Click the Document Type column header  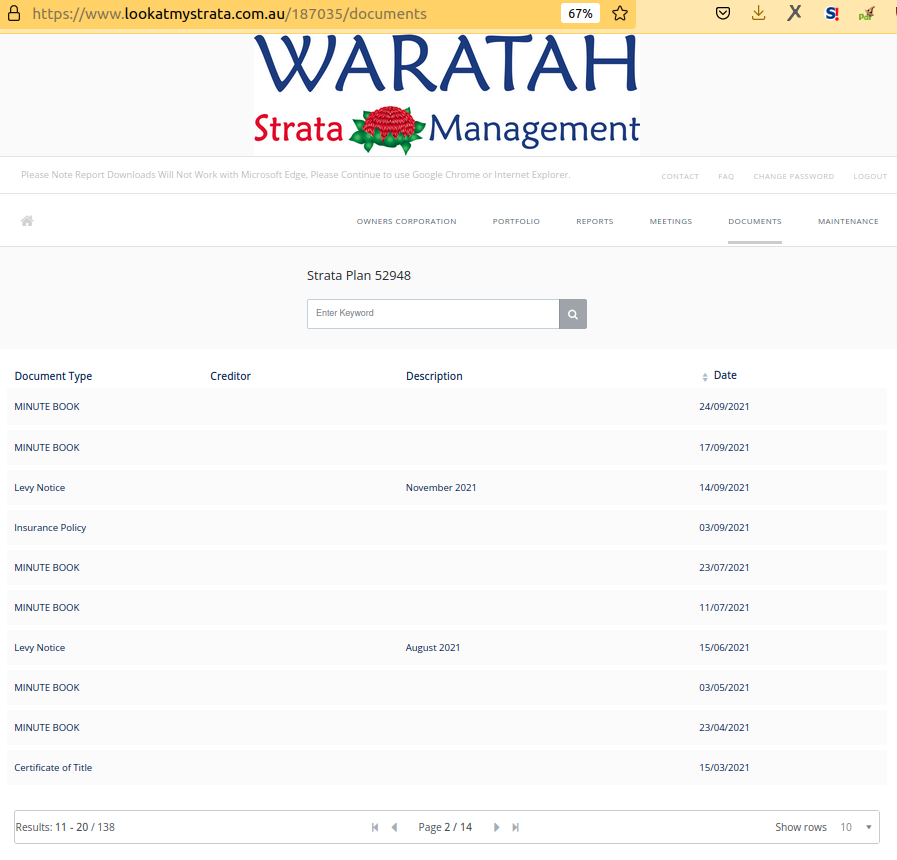click(x=53, y=376)
